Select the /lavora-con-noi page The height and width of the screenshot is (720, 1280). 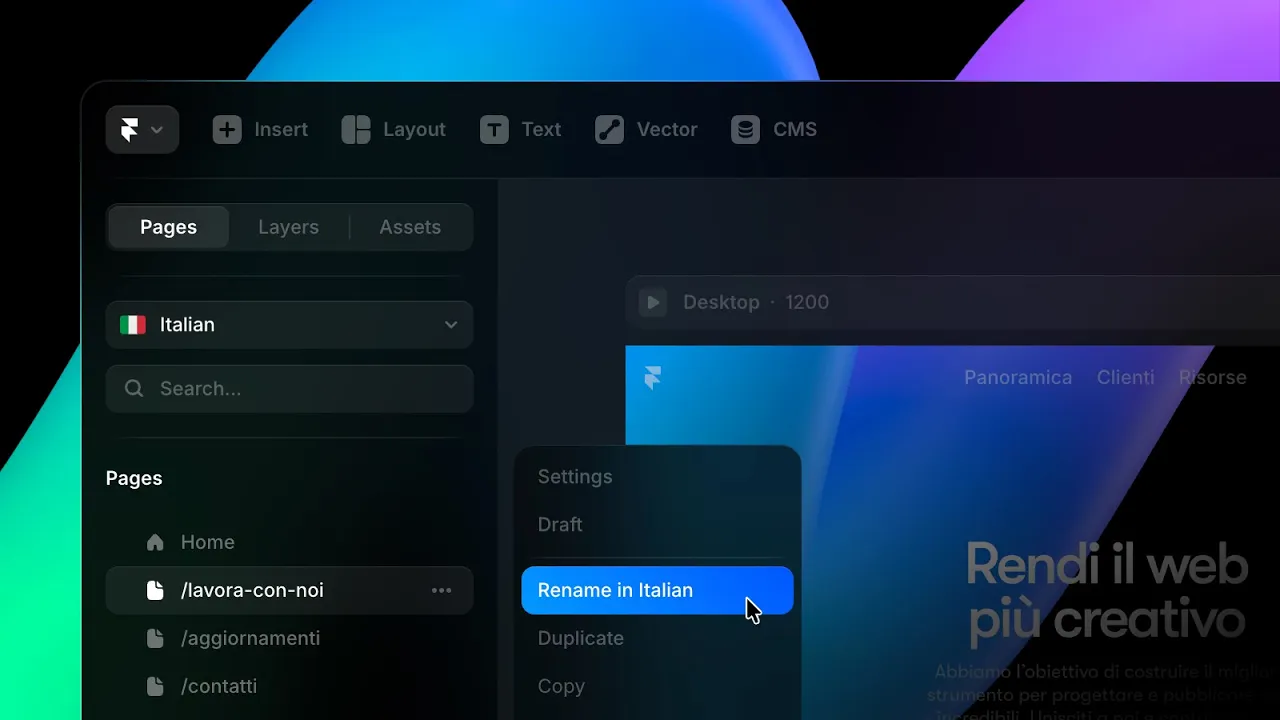tap(289, 590)
